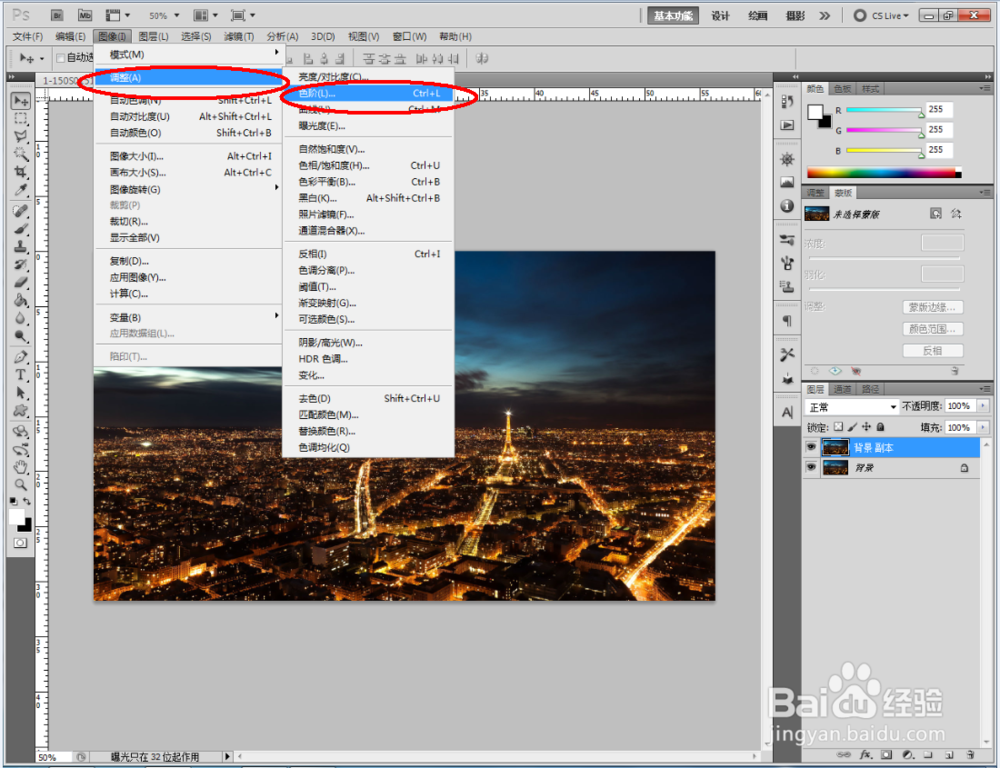Swap foreground and background colors icon
Screen dimensions: 1000x768
click(x=27, y=501)
